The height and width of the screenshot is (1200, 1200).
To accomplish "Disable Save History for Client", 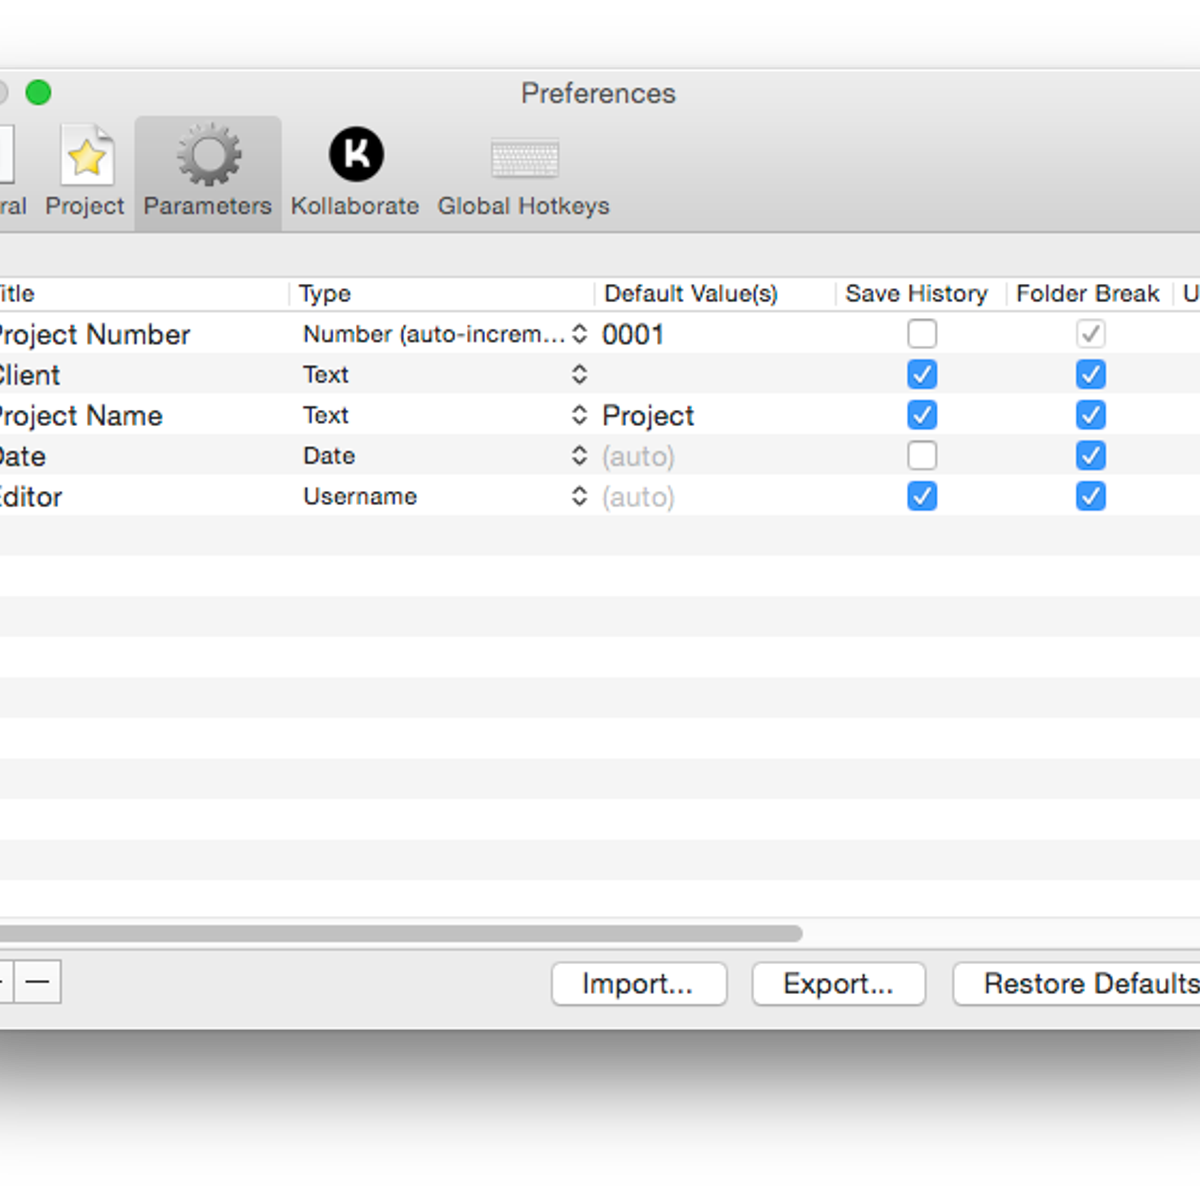I will 921,374.
